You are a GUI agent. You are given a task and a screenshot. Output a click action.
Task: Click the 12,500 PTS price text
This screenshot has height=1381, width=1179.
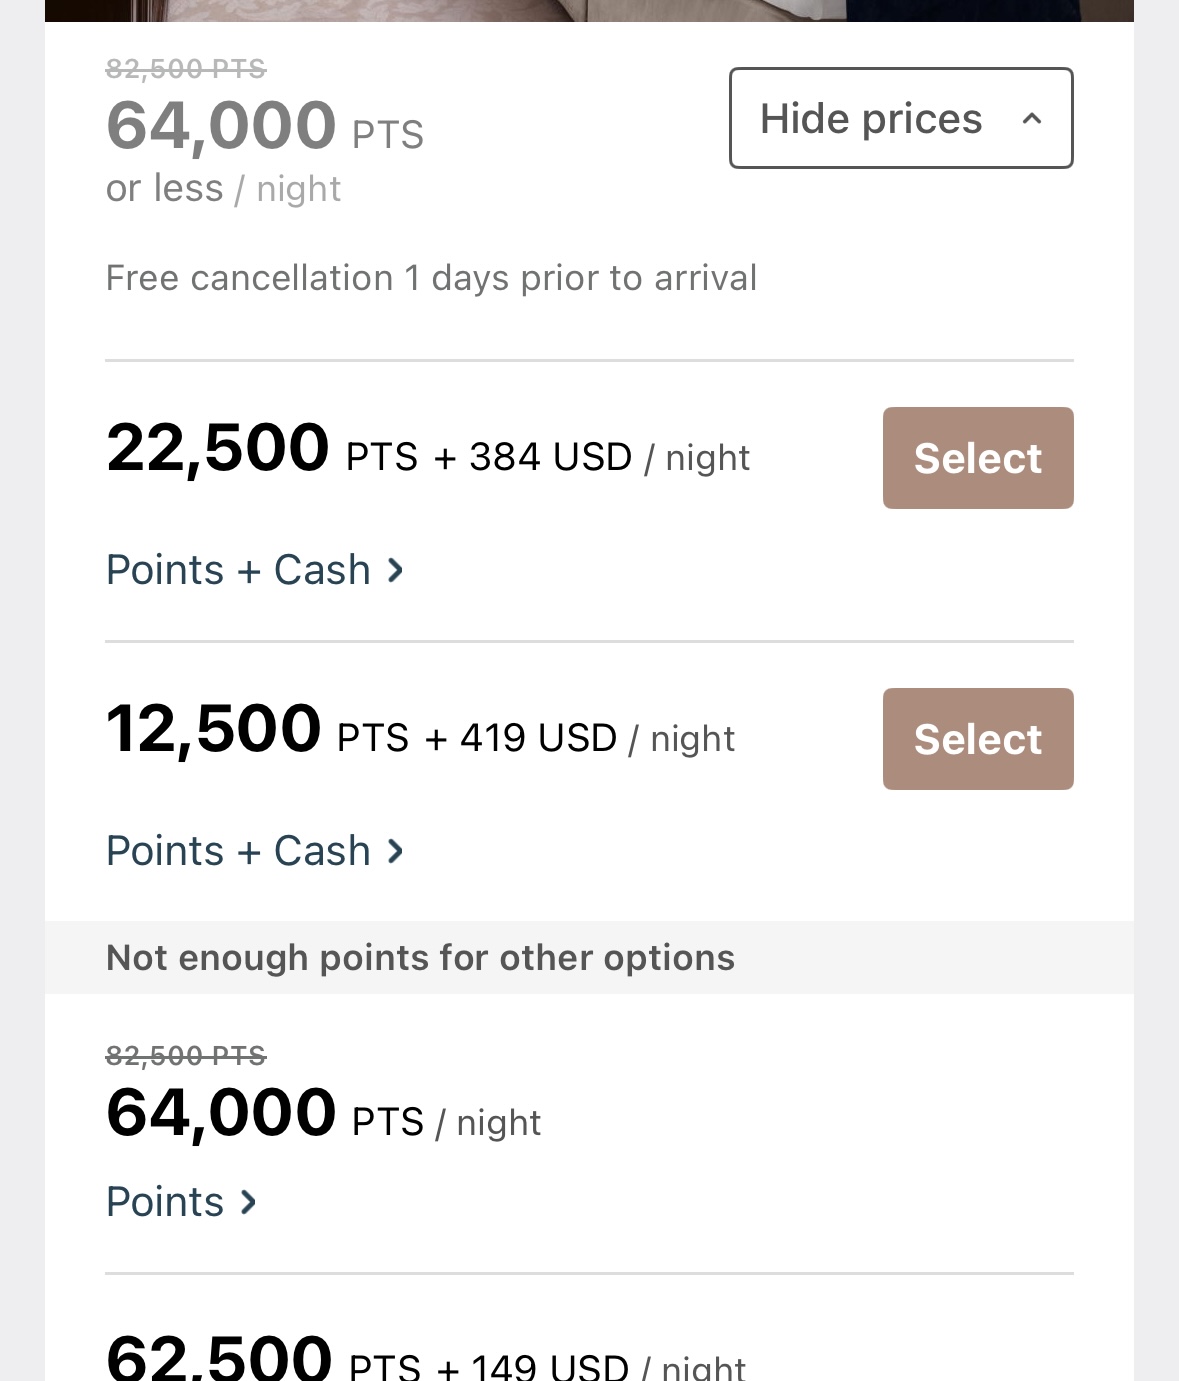pyautogui.click(x=214, y=729)
